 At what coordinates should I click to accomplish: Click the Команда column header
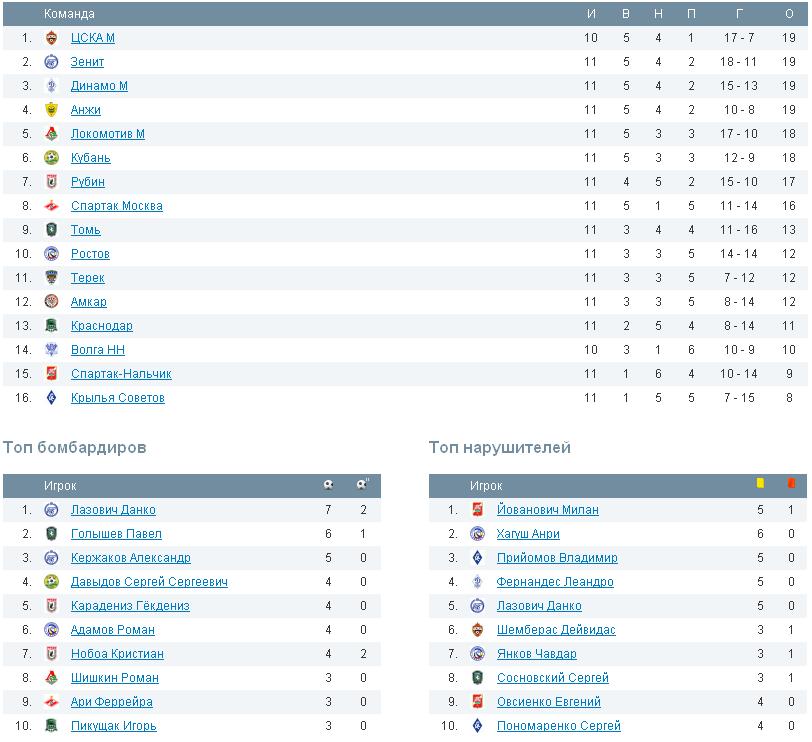(x=69, y=14)
